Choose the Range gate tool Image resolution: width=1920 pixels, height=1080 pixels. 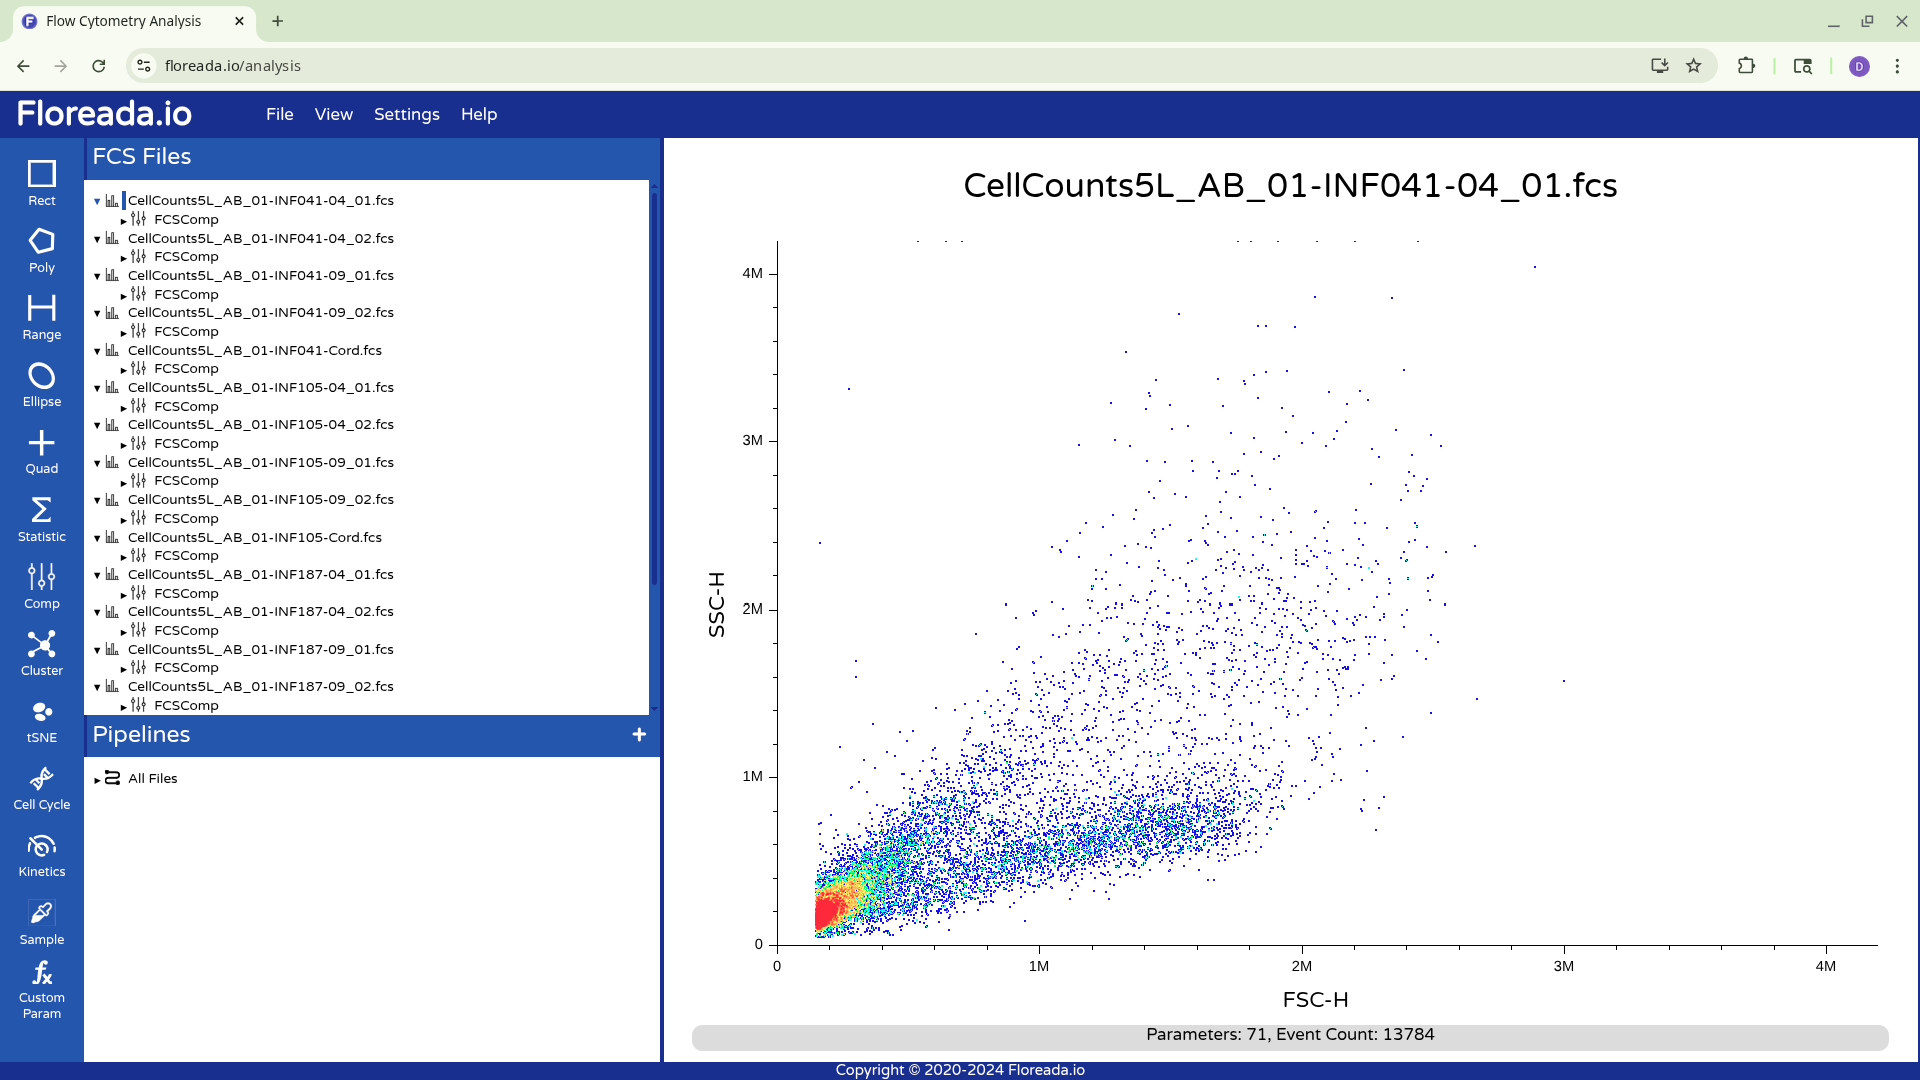pos(41,316)
